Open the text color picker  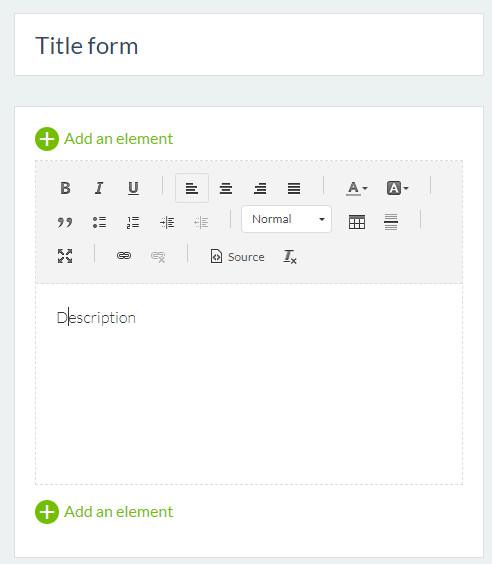tap(356, 188)
